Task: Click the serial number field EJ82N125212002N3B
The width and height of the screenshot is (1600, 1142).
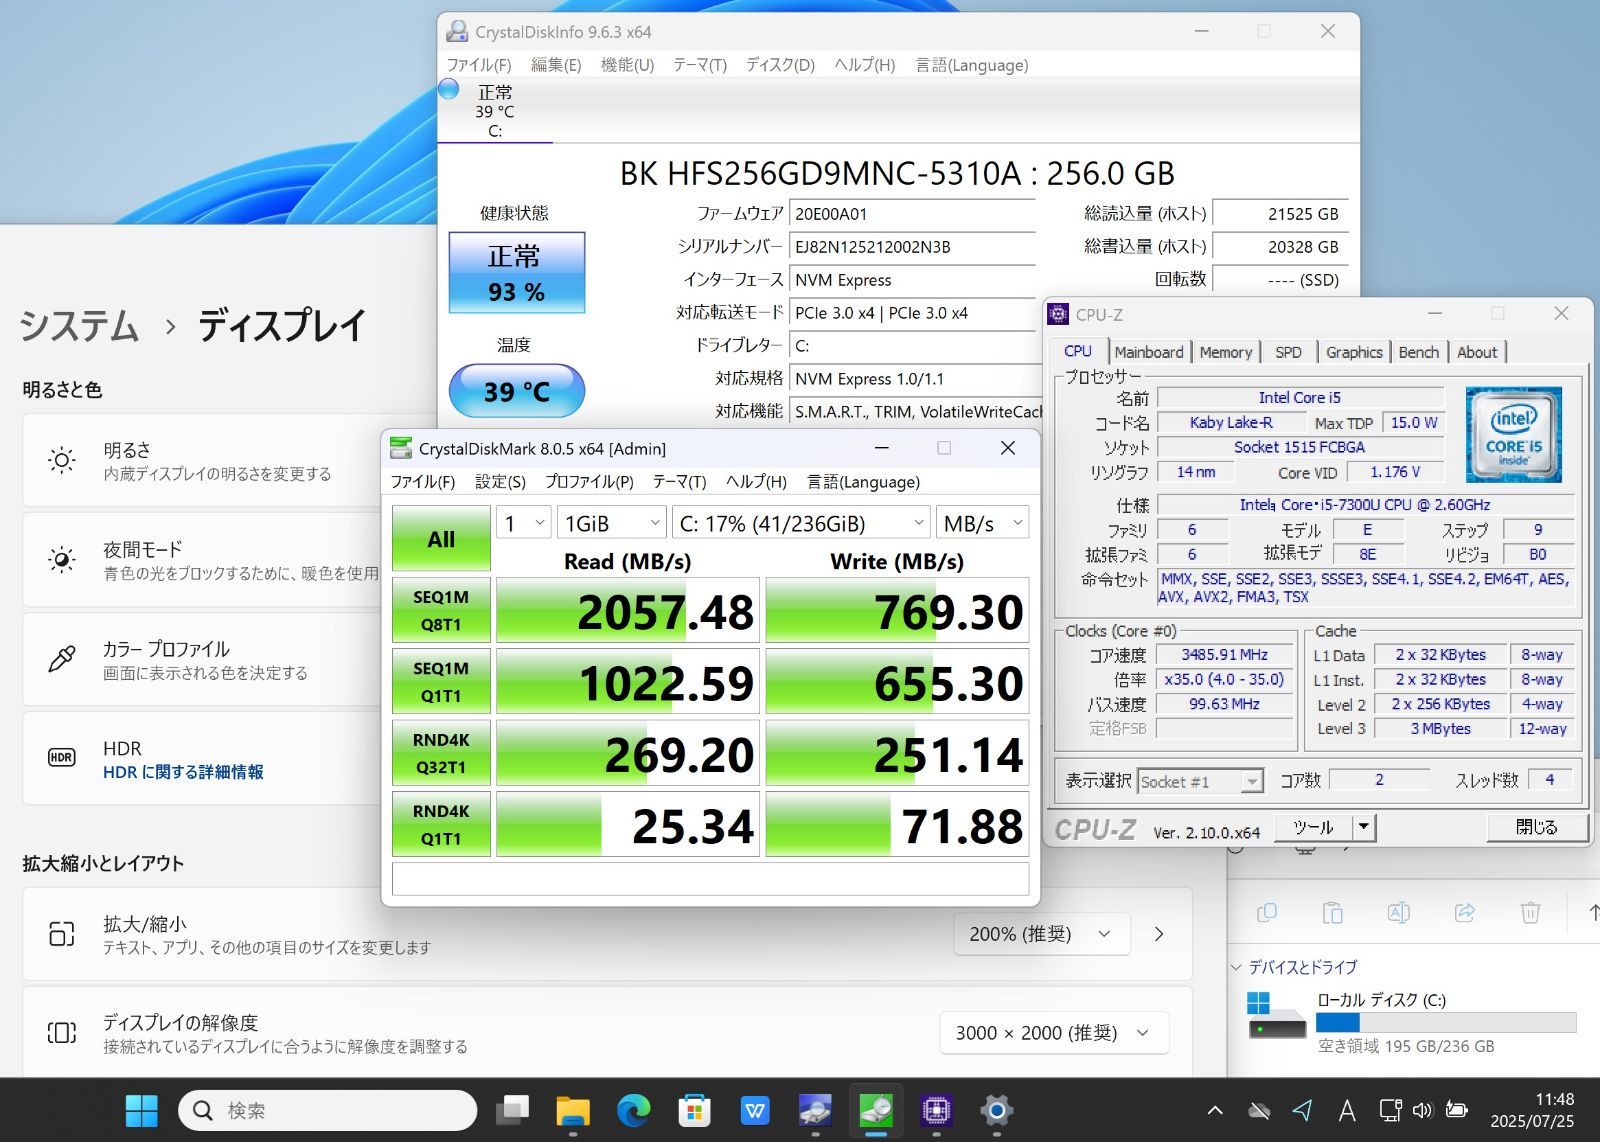Action: tap(911, 247)
